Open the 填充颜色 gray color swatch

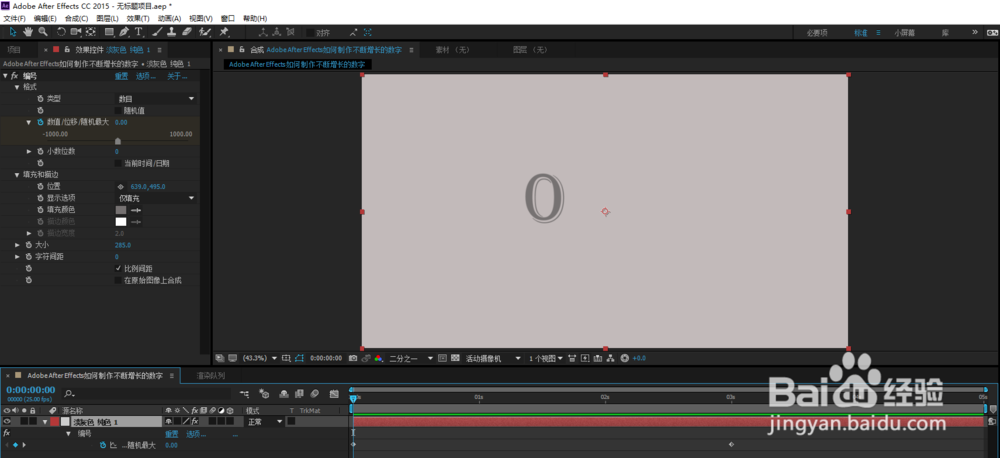click(x=121, y=210)
